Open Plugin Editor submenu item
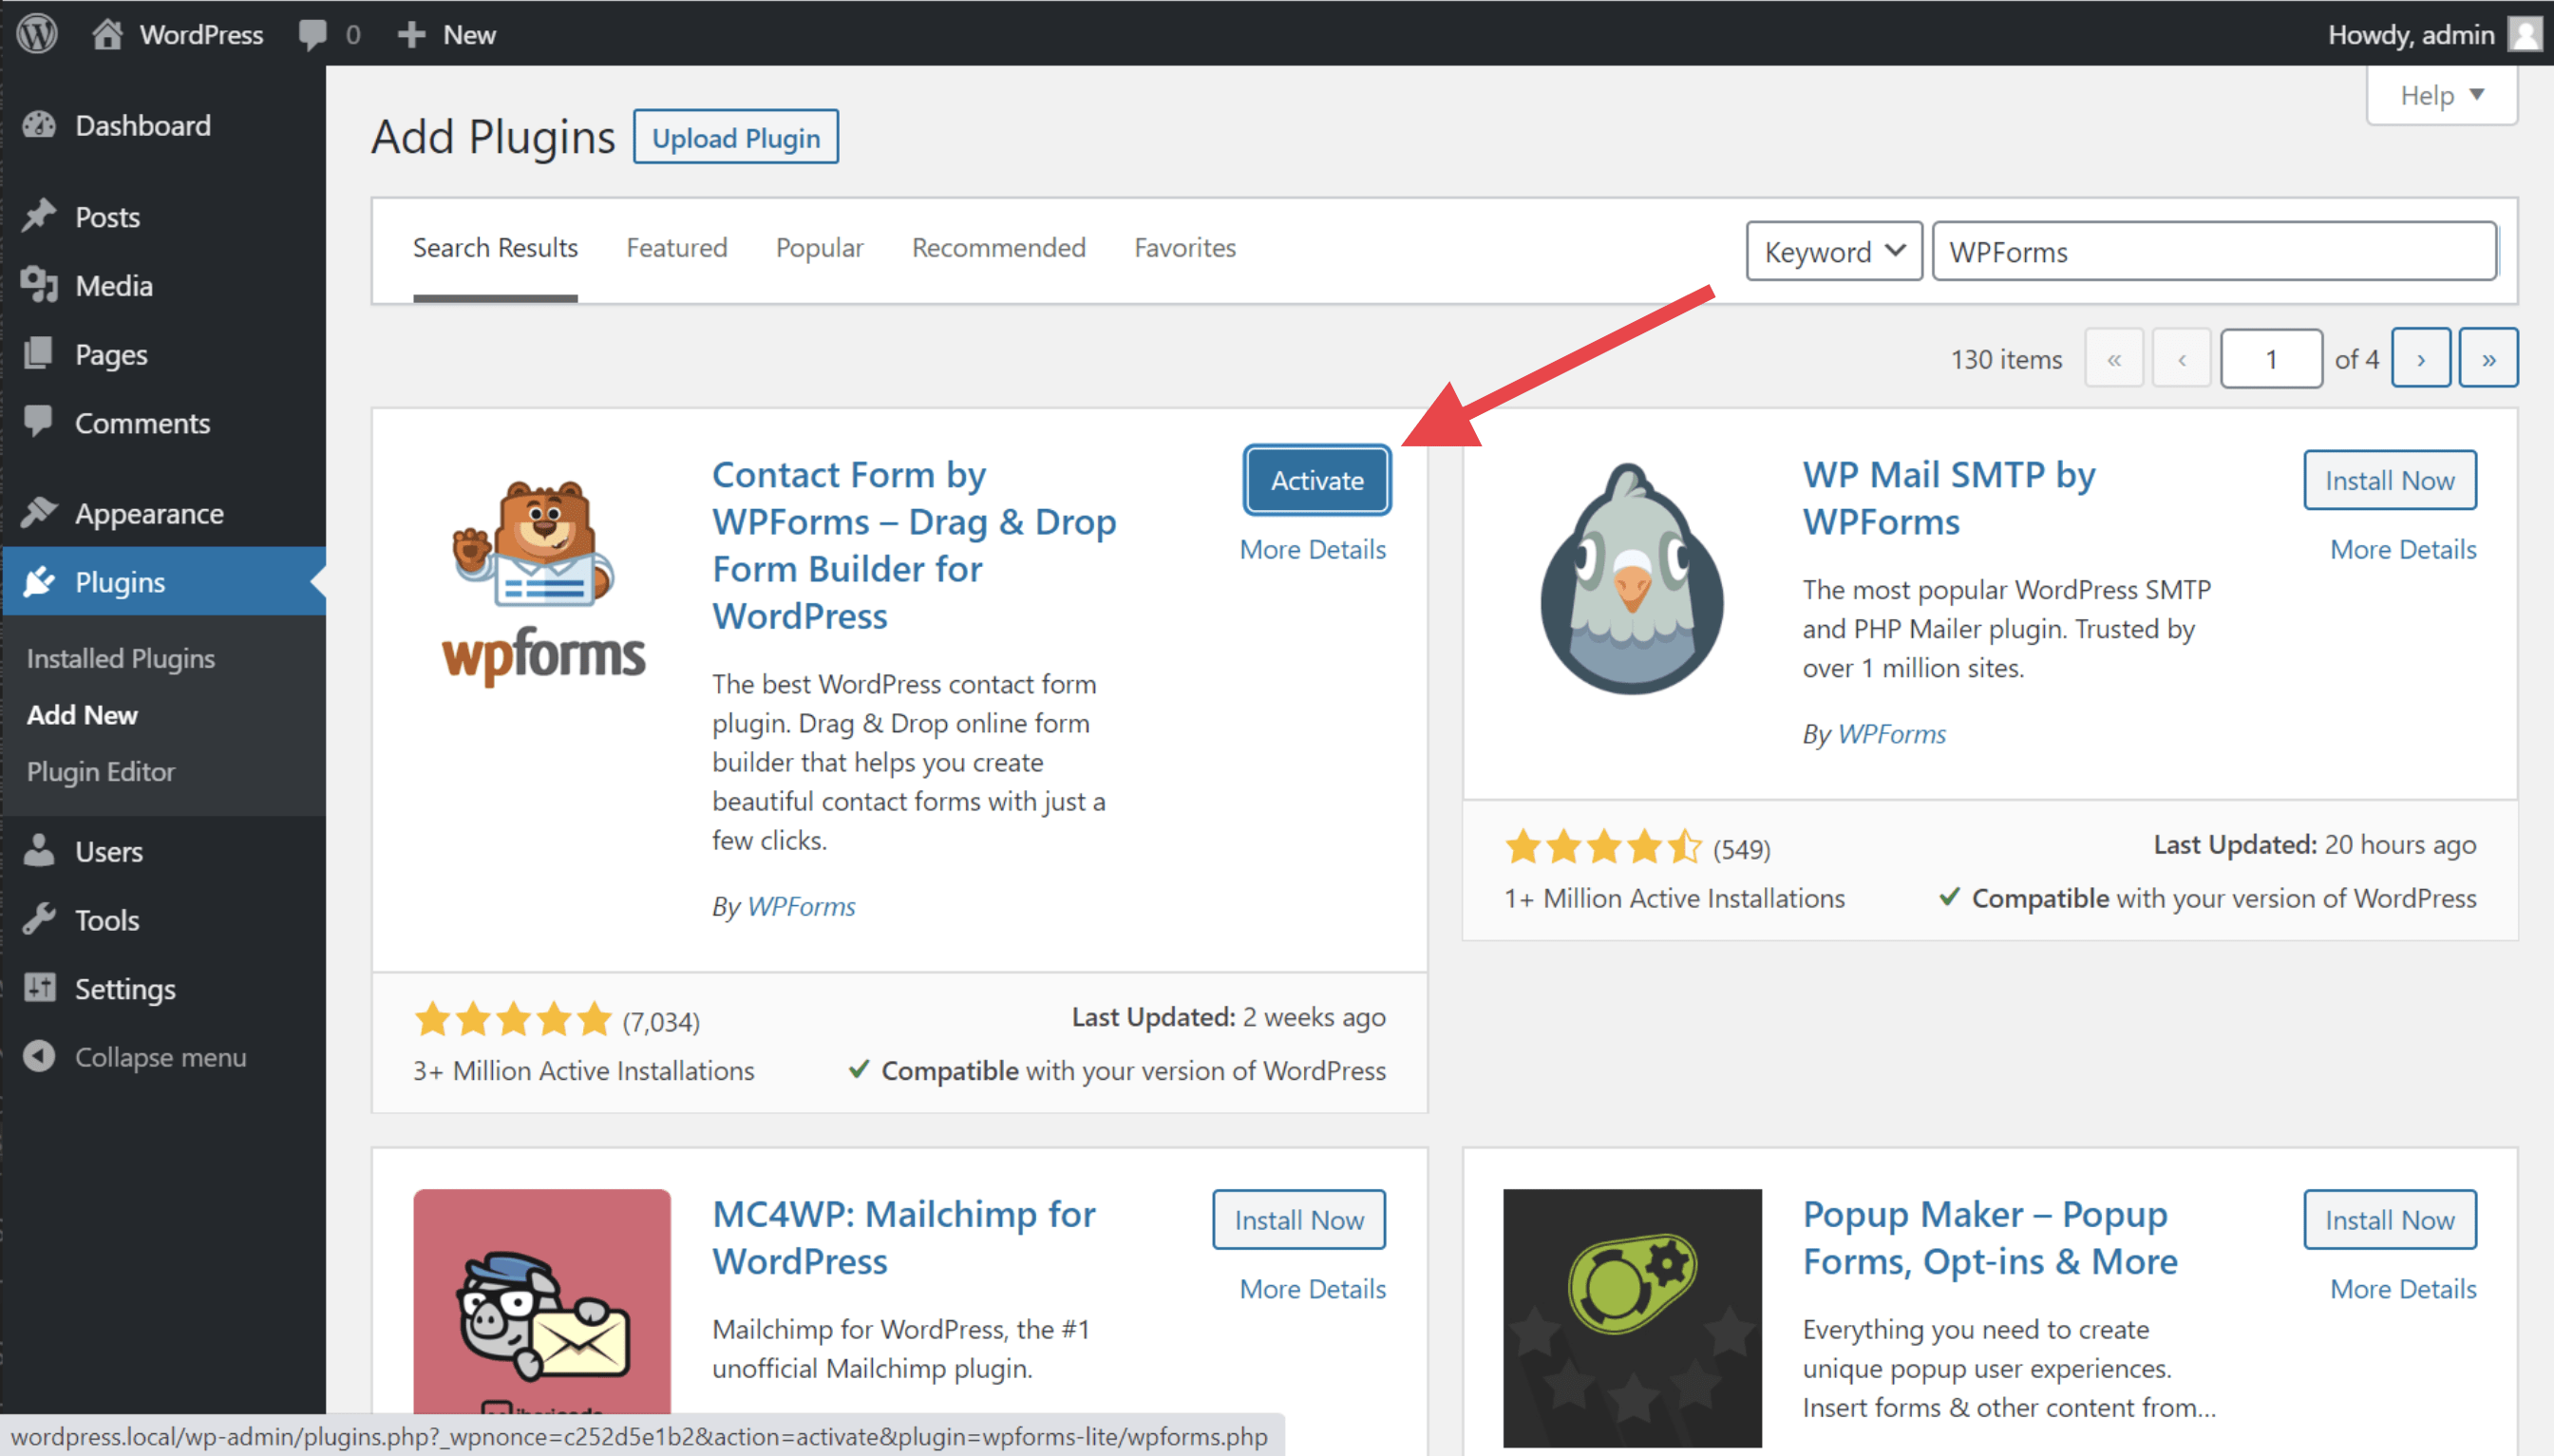Image resolution: width=2554 pixels, height=1456 pixels. coord(101,772)
